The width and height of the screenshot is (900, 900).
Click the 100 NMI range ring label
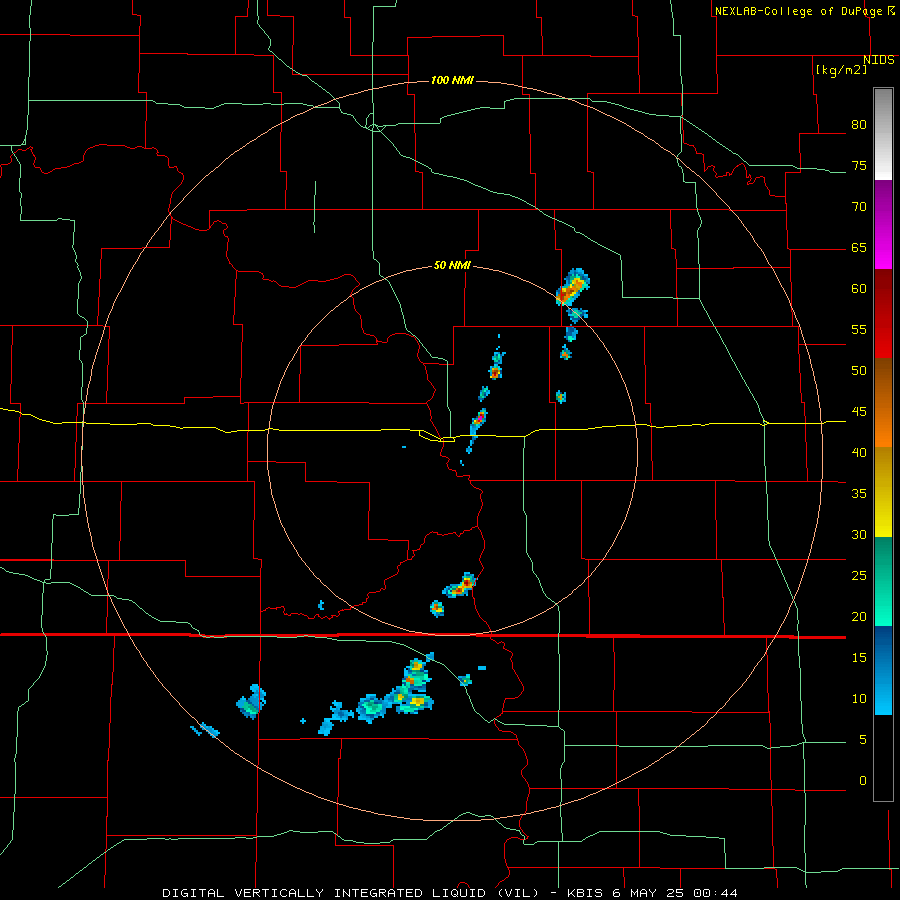click(452, 80)
